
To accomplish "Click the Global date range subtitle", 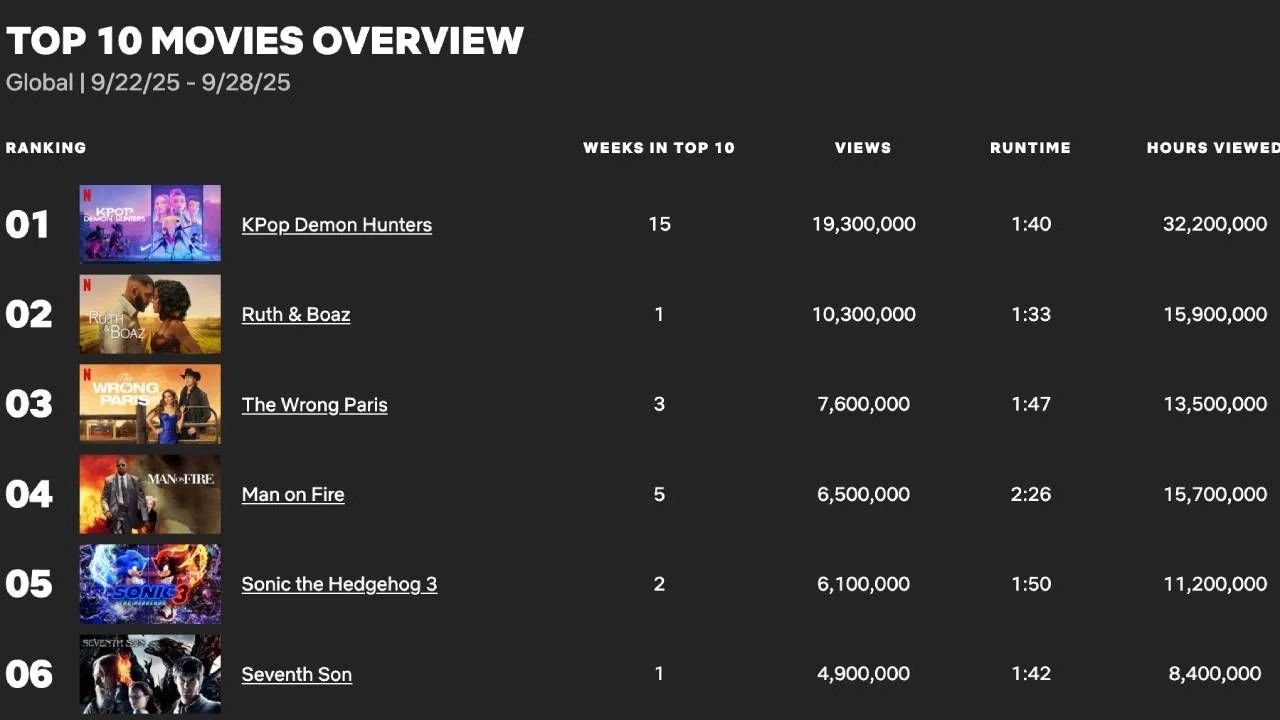I will [x=148, y=82].
